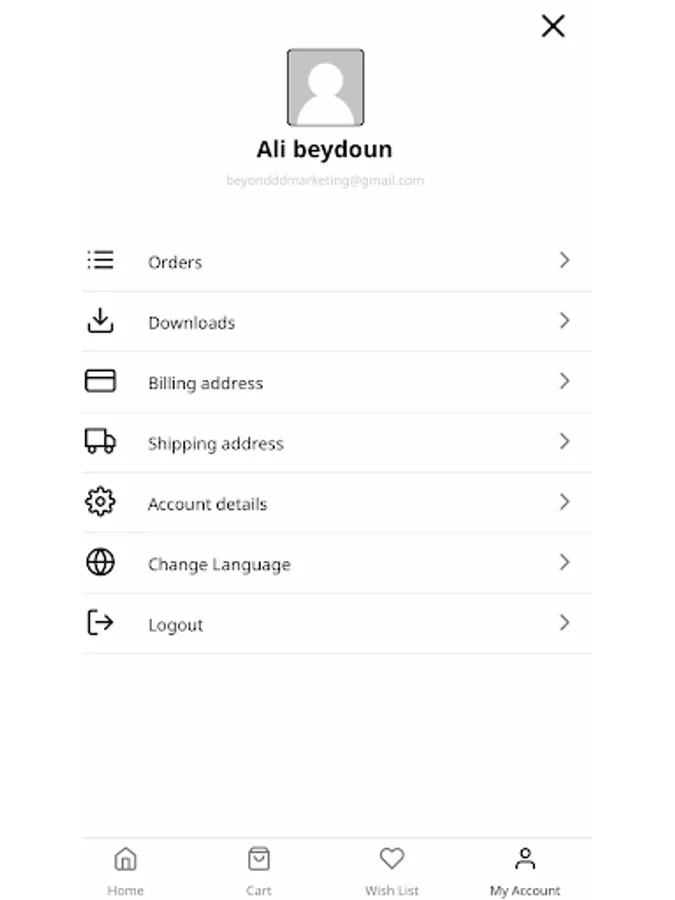Screen dimensions: 675x900
Task: Expand the Orders row chevron
Action: (x=565, y=260)
